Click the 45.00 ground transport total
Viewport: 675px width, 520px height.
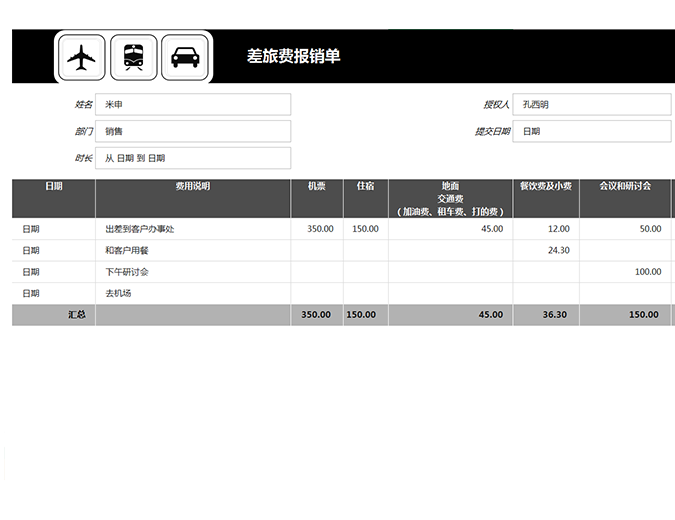[450, 315]
